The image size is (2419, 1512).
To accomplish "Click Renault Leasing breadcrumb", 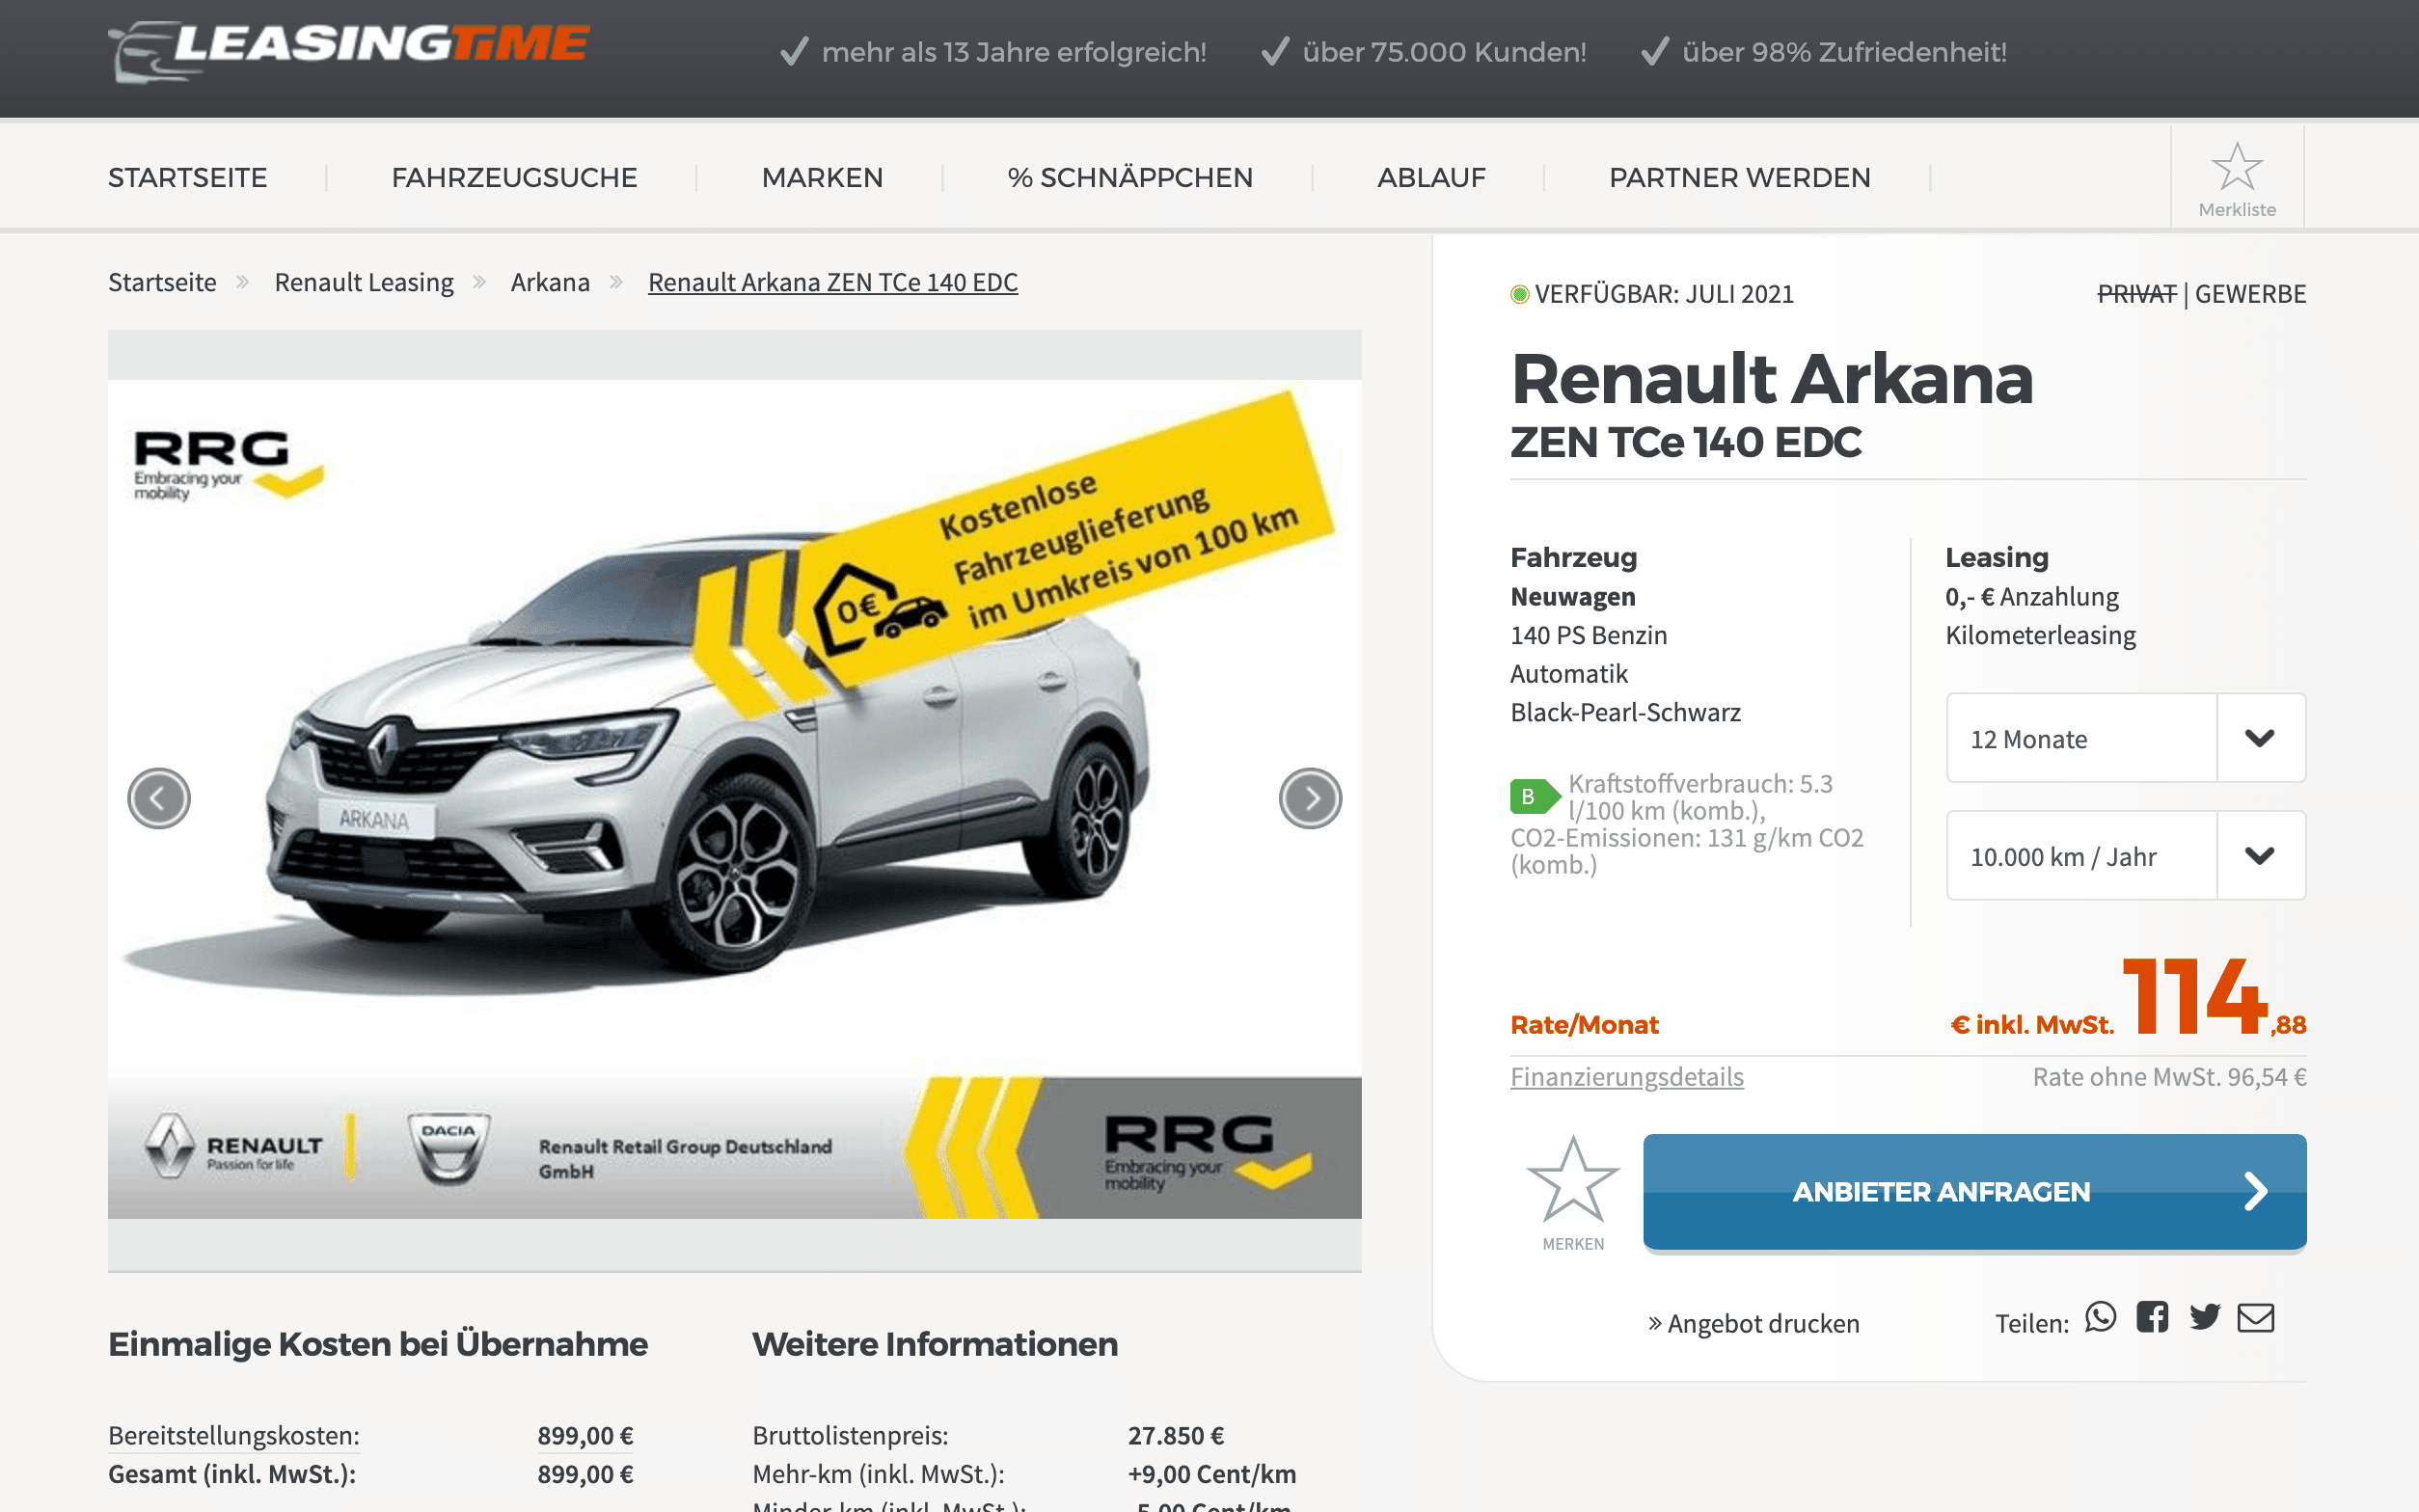I will pyautogui.click(x=364, y=283).
